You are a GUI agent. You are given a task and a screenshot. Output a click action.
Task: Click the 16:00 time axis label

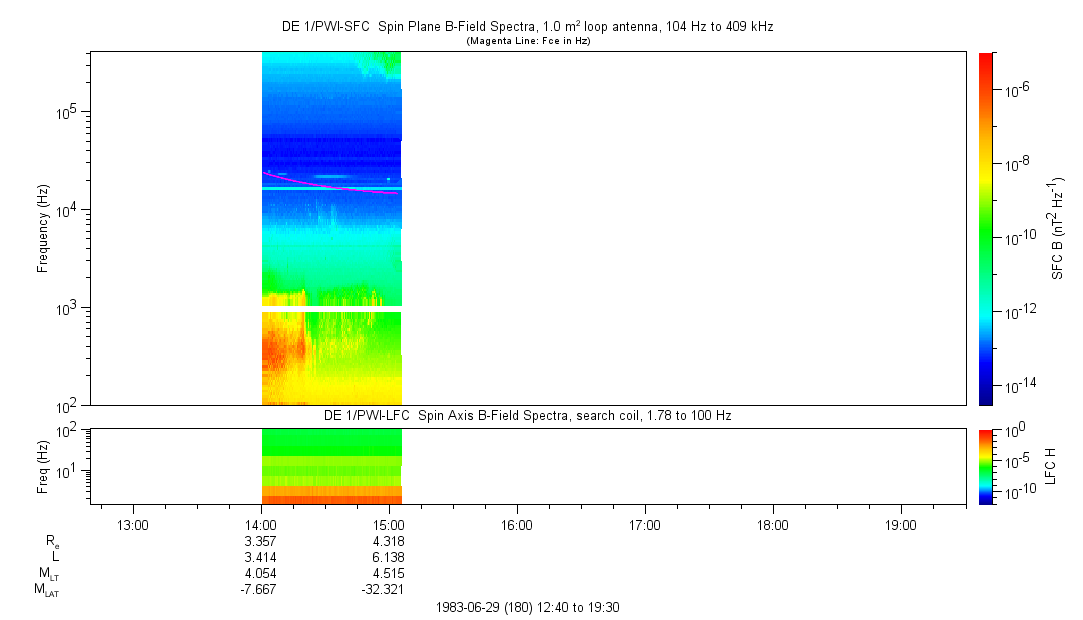pyautogui.click(x=517, y=524)
